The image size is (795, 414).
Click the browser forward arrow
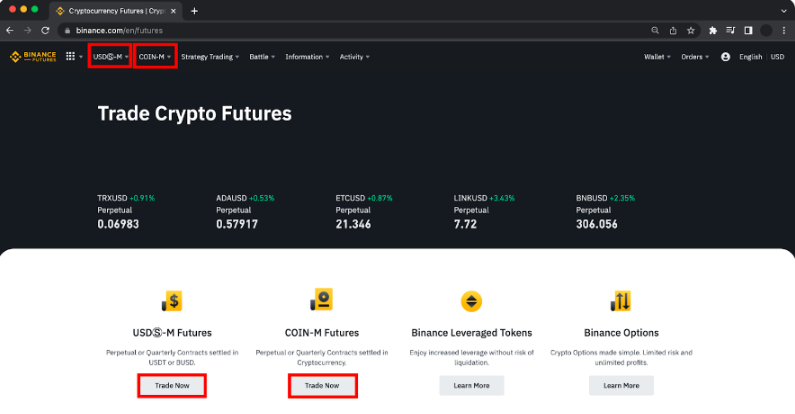pyautogui.click(x=27, y=30)
